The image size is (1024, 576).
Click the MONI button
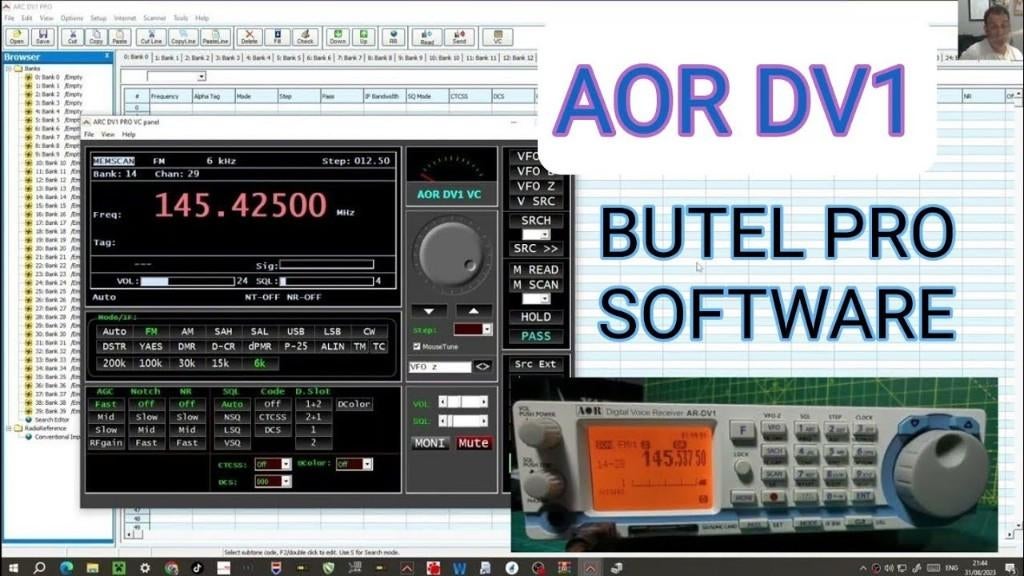pos(429,443)
